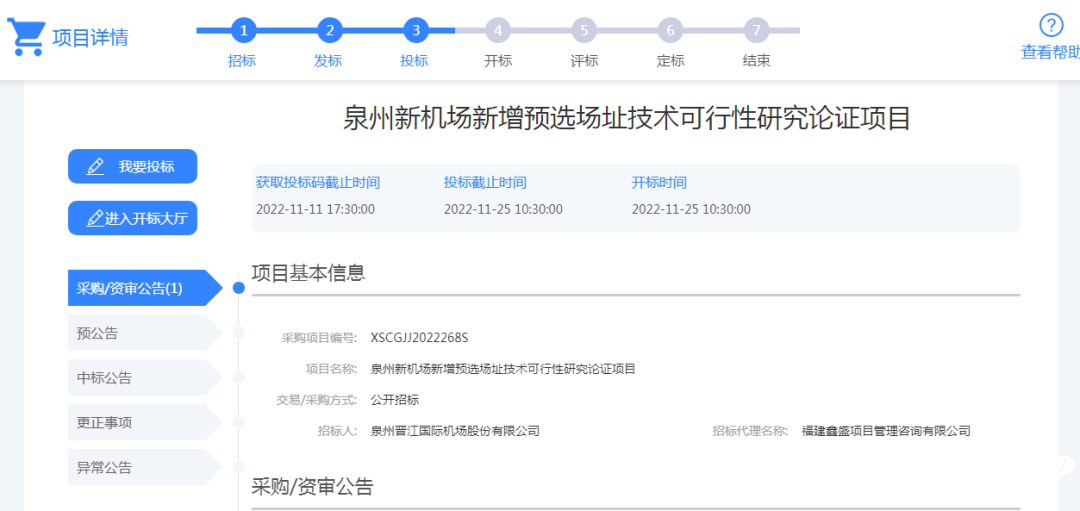1080x511 pixels.
Task: Open the 查看帮助 help link
Action: 1050,52
